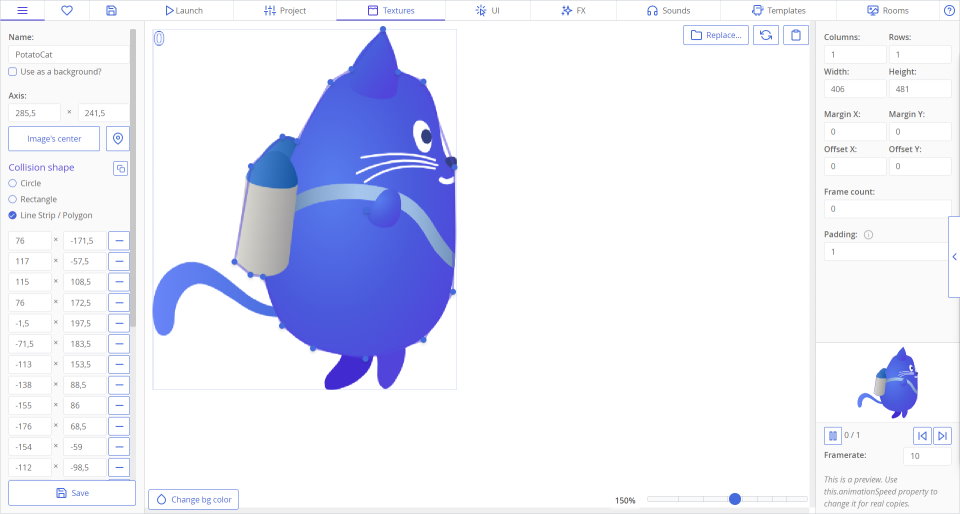Screen dimensions: 960x514
Task: Open the Textures tab
Action: coord(391,10)
